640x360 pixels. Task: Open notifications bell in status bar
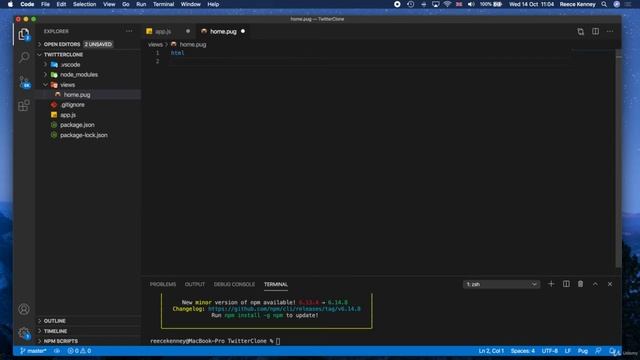pyautogui.click(x=612, y=351)
